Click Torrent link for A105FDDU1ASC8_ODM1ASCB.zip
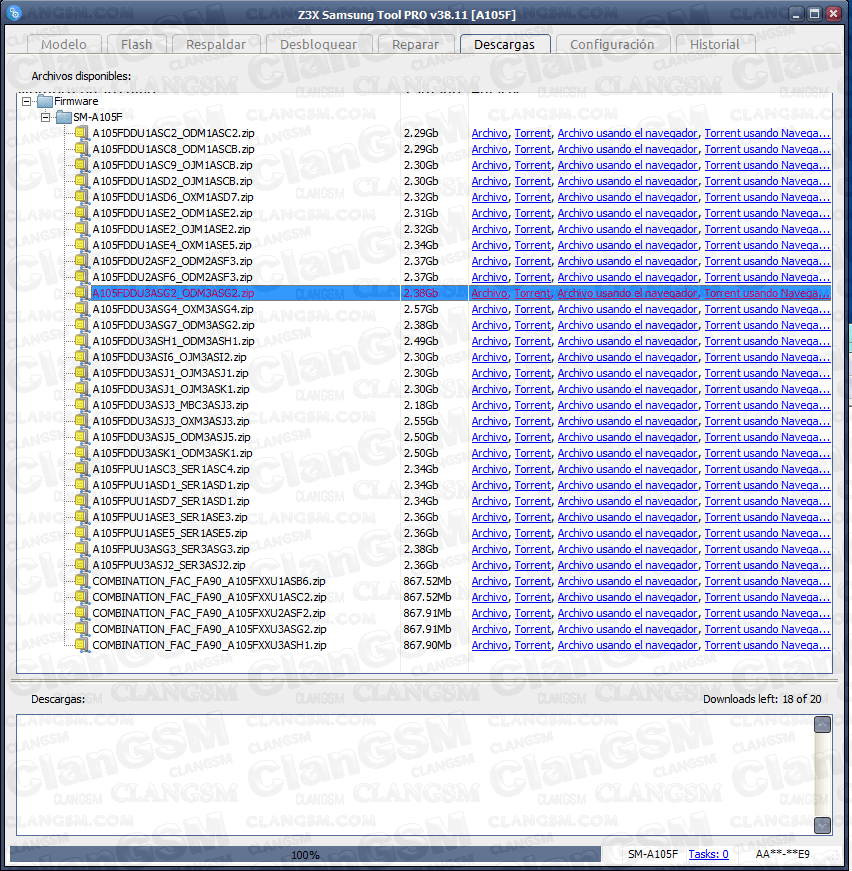The width and height of the screenshot is (852, 871). coord(533,149)
